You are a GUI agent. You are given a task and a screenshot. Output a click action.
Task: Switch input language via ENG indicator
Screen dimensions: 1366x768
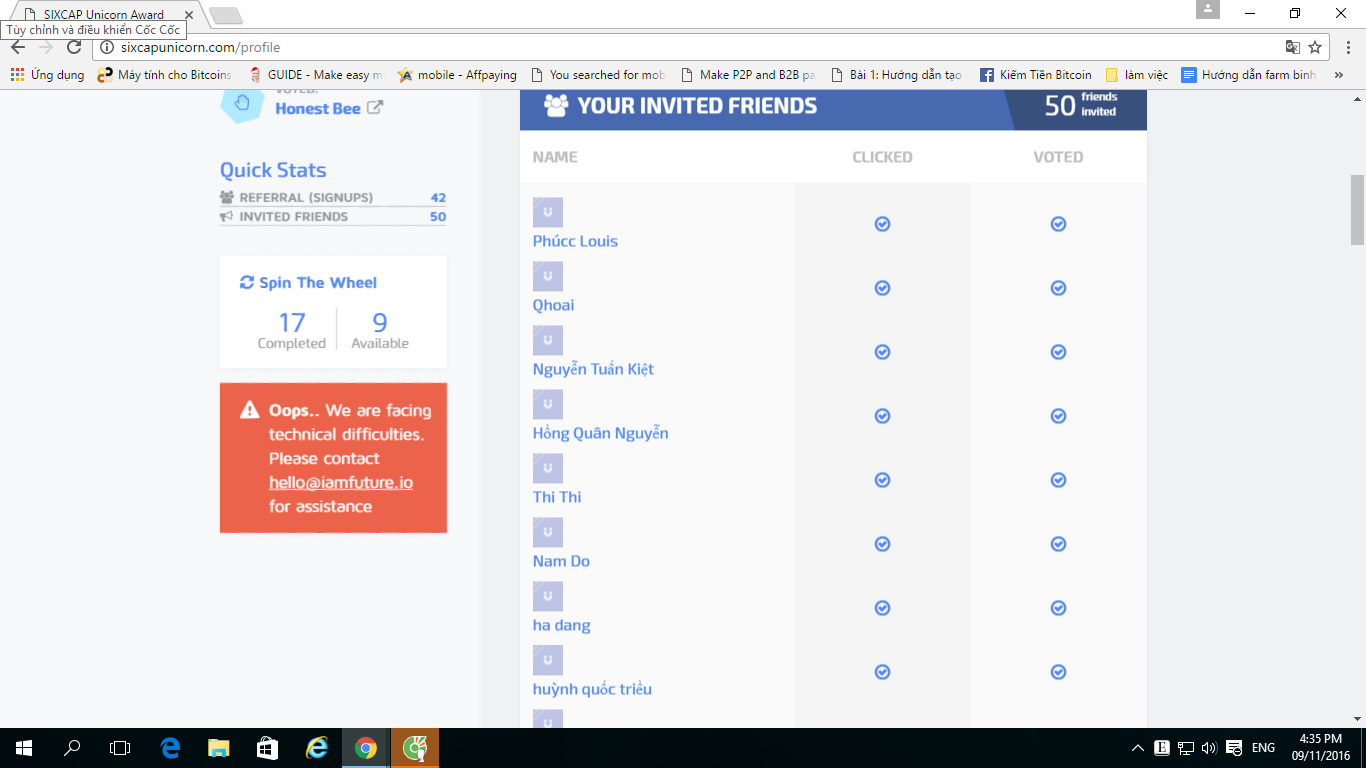click(x=1263, y=748)
